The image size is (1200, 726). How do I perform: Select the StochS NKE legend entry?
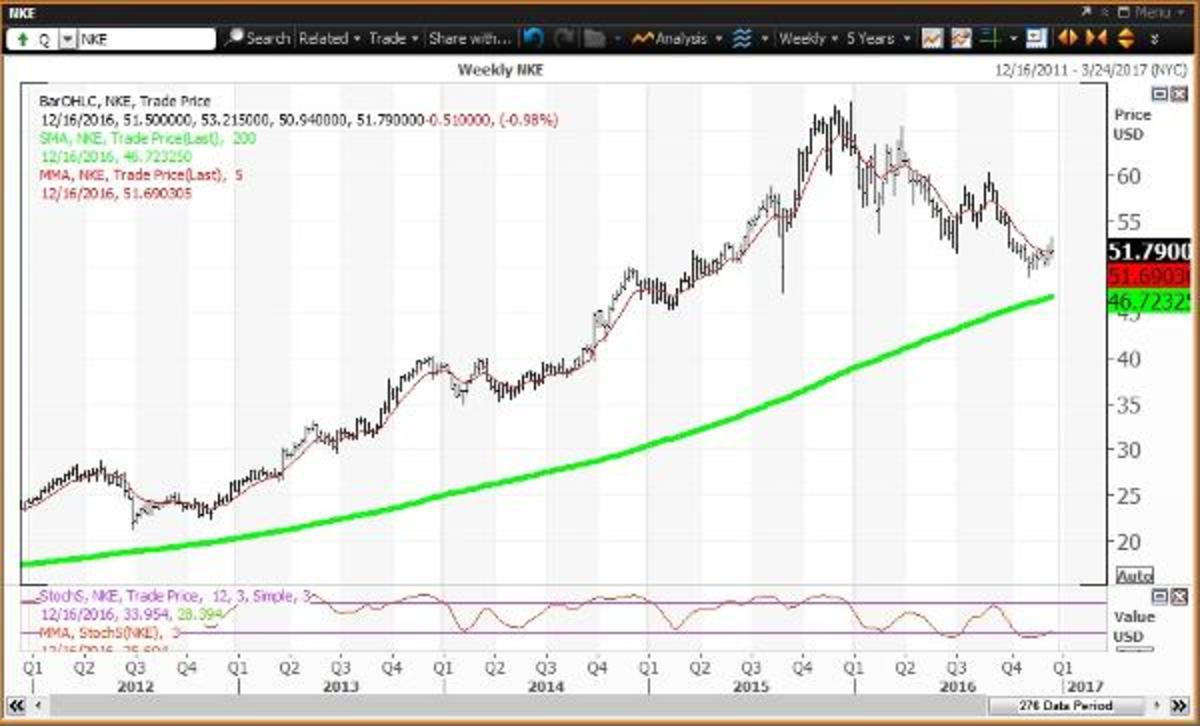(176, 596)
